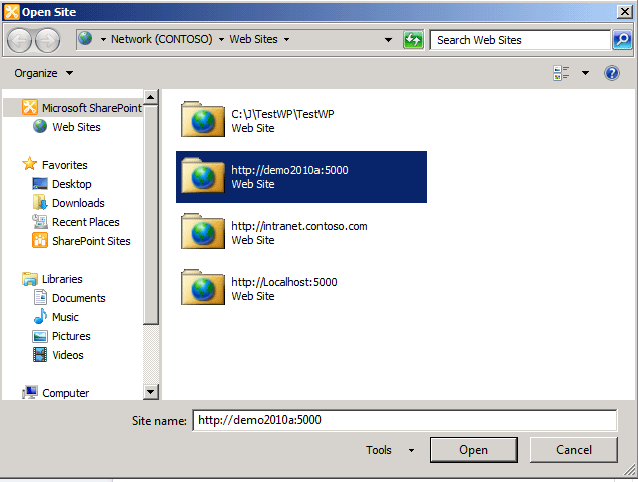Click the Documents library icon
The image size is (638, 482).
(x=40, y=297)
